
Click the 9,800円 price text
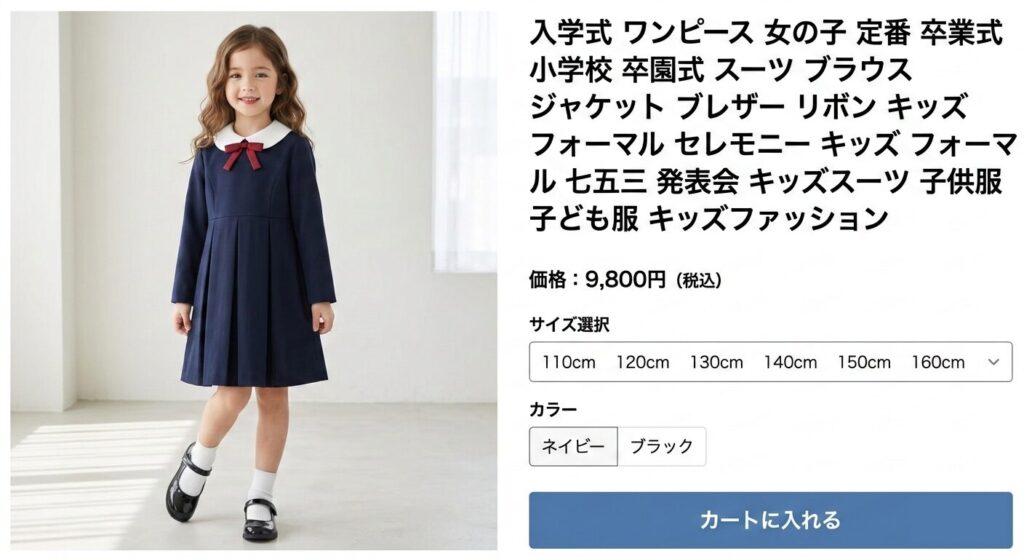625,280
